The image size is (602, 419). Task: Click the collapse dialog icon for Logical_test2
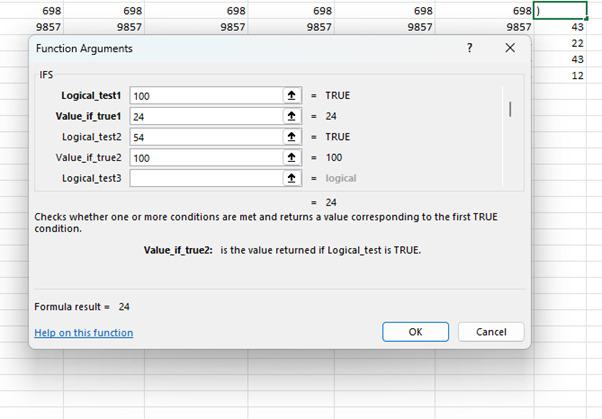292,137
